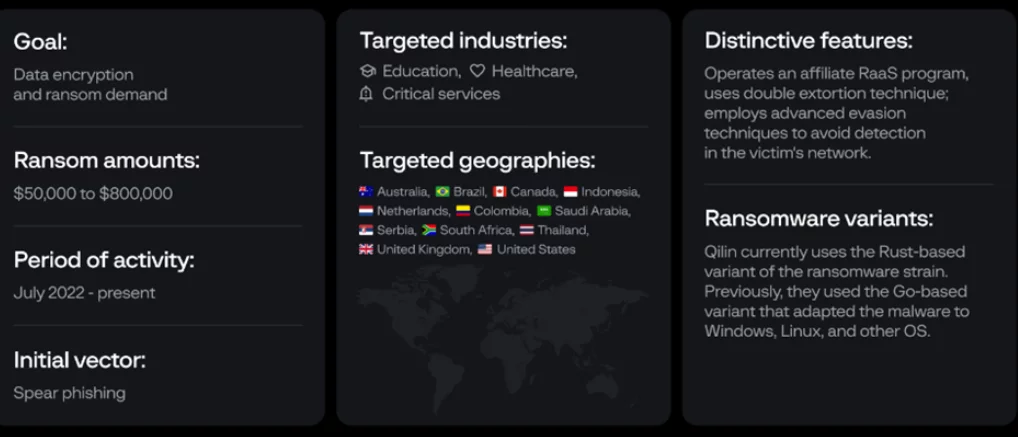
Task: Click the Canada flag icon
Action: (x=500, y=191)
